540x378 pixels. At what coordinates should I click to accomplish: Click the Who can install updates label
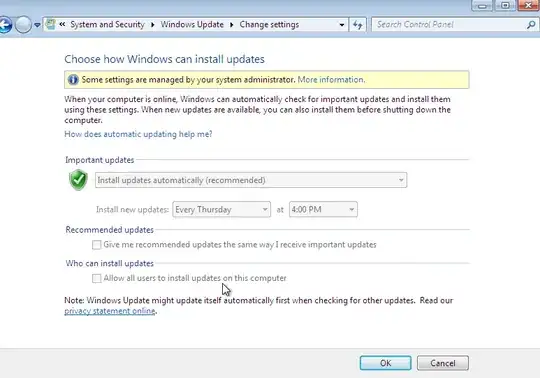tap(110, 263)
